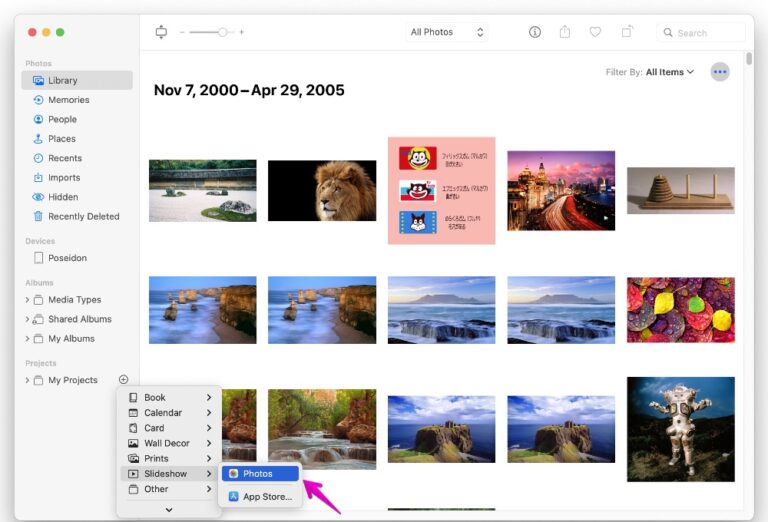Select Slideshow in the project menu
768x522 pixels.
(x=169, y=474)
